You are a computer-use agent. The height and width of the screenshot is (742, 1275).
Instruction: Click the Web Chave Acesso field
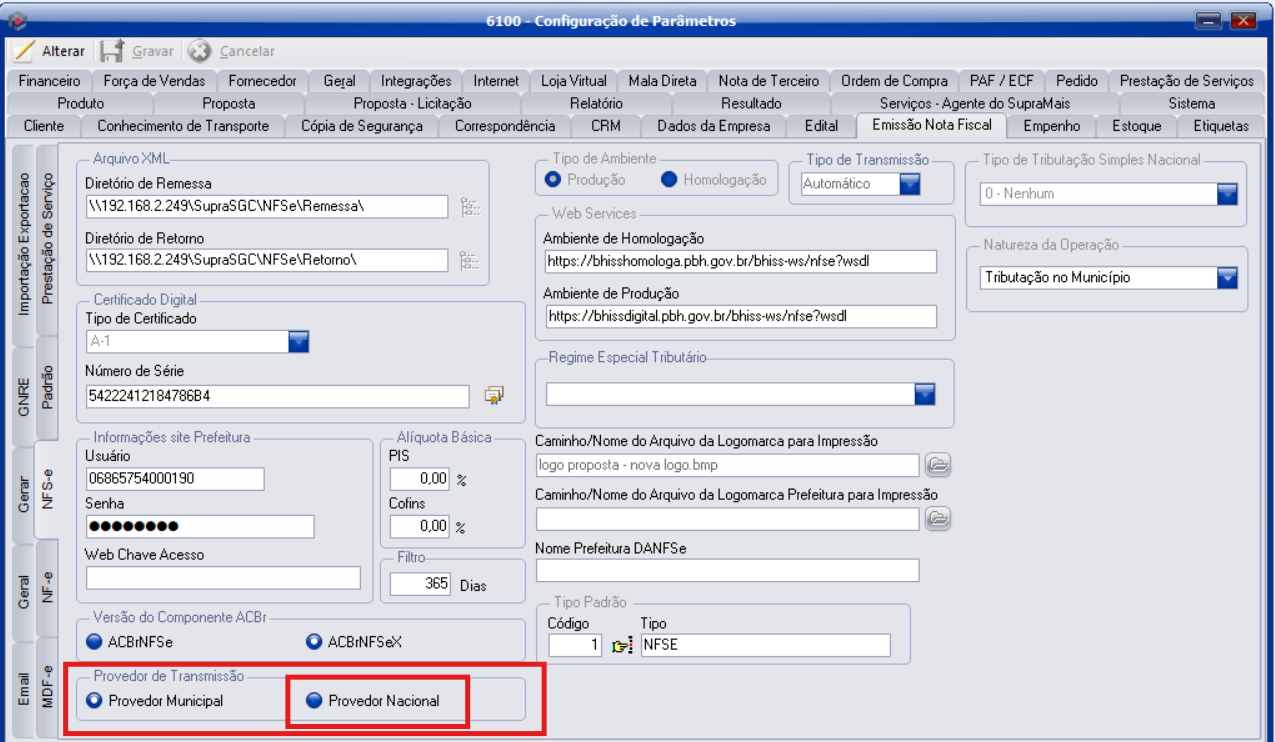pyautogui.click(x=223, y=578)
